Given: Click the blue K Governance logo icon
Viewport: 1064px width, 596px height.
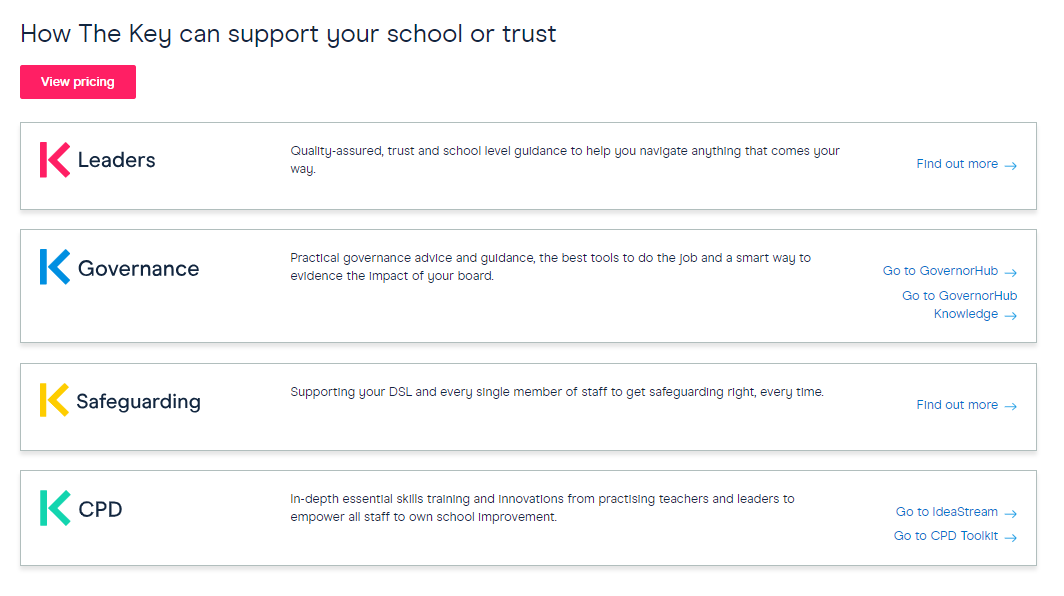Looking at the screenshot, I should [x=55, y=267].
